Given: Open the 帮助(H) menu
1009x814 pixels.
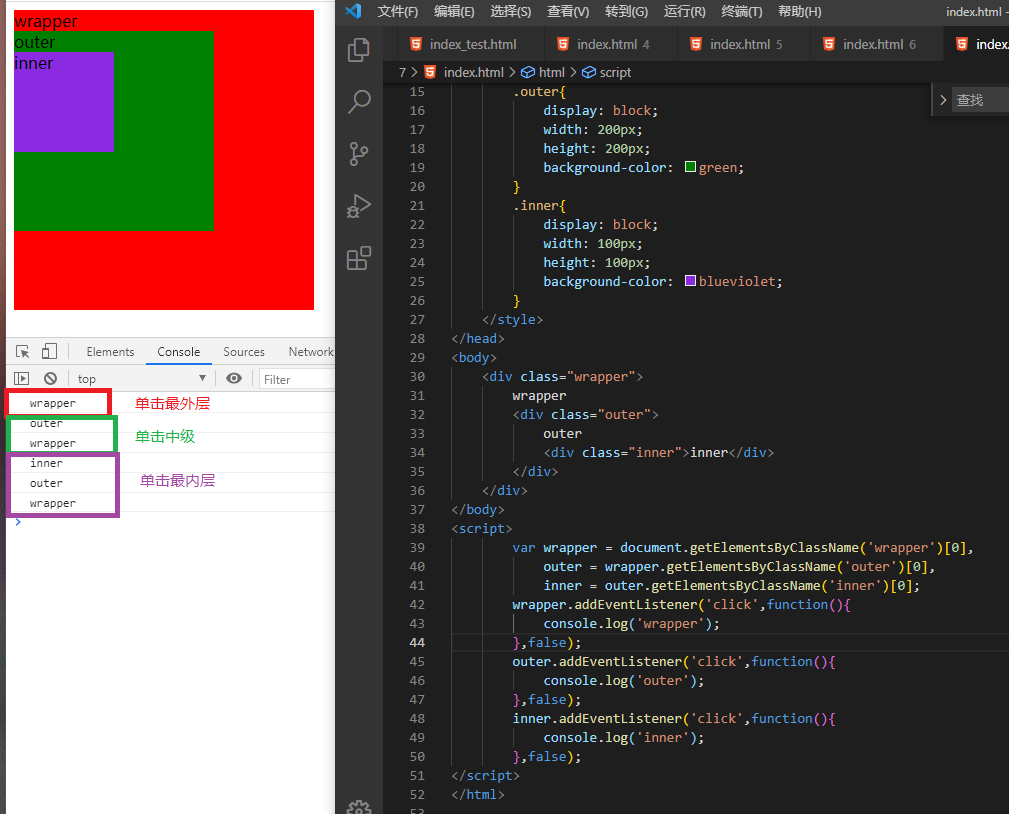Looking at the screenshot, I should 800,12.
